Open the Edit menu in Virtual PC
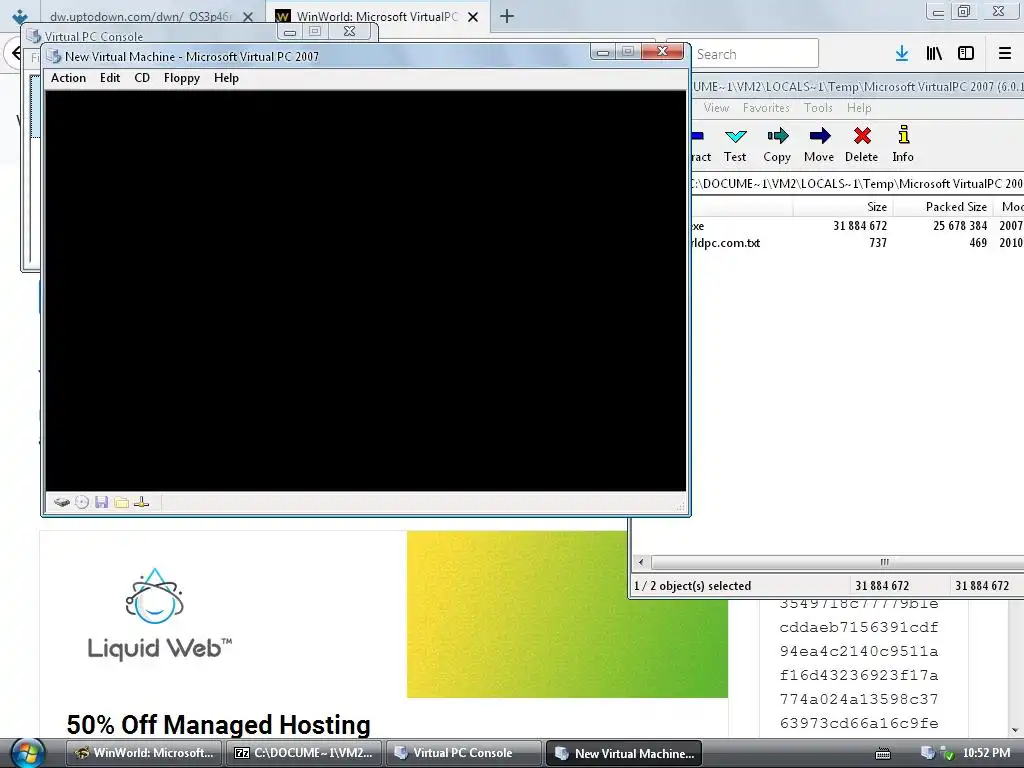 [x=110, y=78]
